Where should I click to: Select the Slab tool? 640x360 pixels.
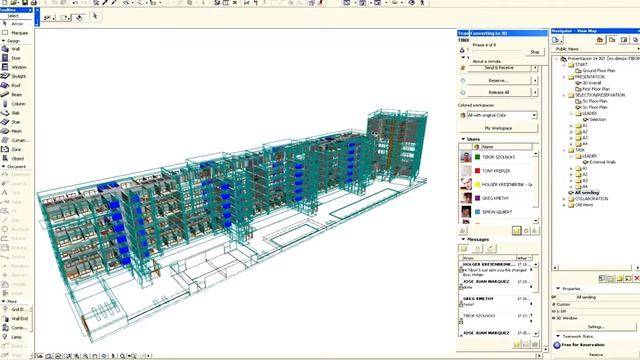click(16, 113)
